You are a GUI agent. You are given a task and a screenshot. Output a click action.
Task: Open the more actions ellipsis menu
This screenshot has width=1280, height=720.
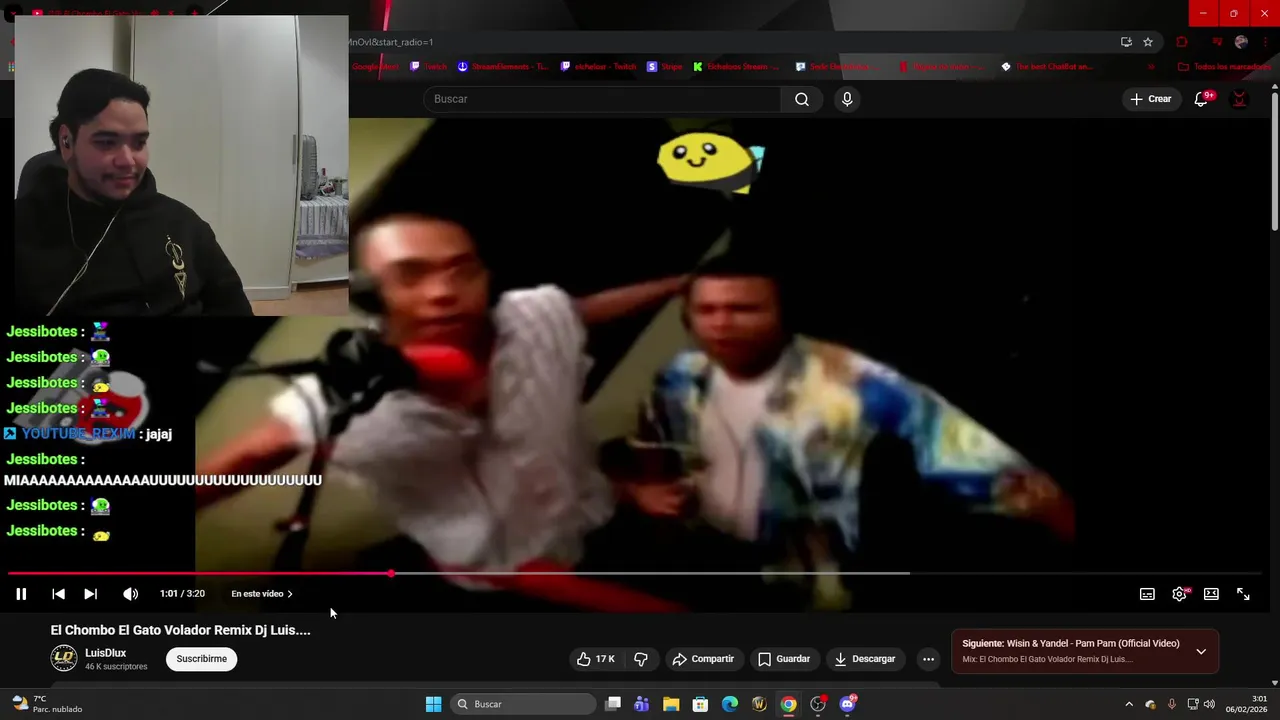(x=928, y=659)
